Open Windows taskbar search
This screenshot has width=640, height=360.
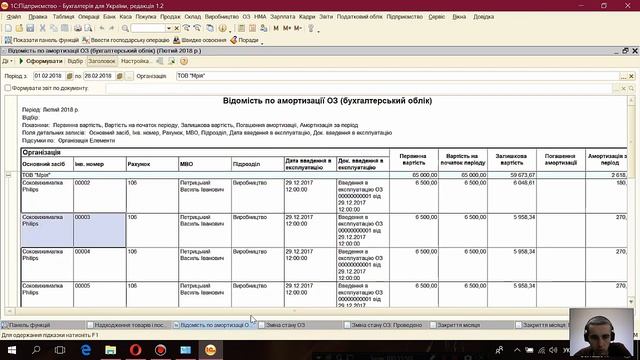36,350
